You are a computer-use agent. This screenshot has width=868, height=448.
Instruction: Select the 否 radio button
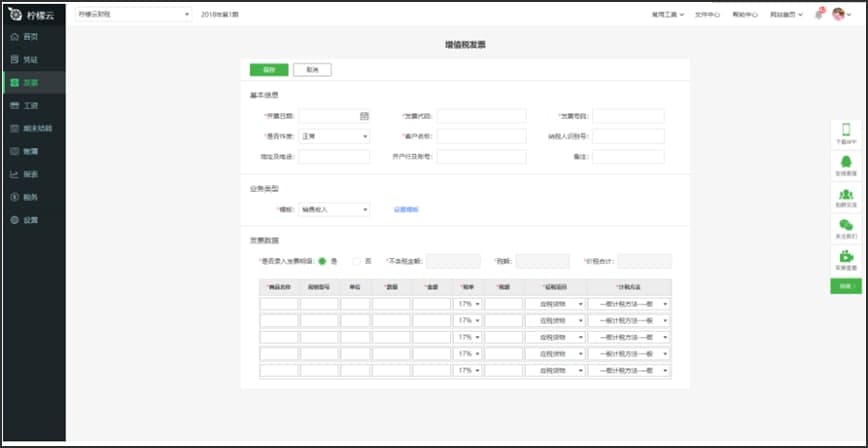[x=356, y=261]
